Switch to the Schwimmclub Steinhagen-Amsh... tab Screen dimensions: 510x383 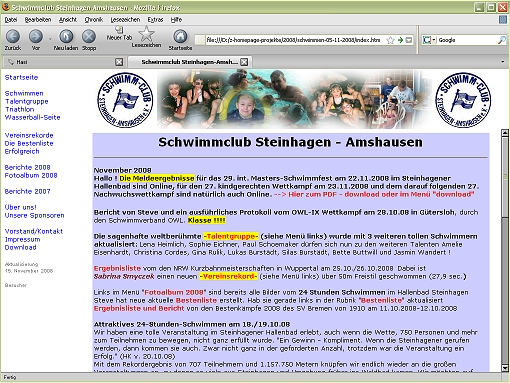(x=190, y=62)
